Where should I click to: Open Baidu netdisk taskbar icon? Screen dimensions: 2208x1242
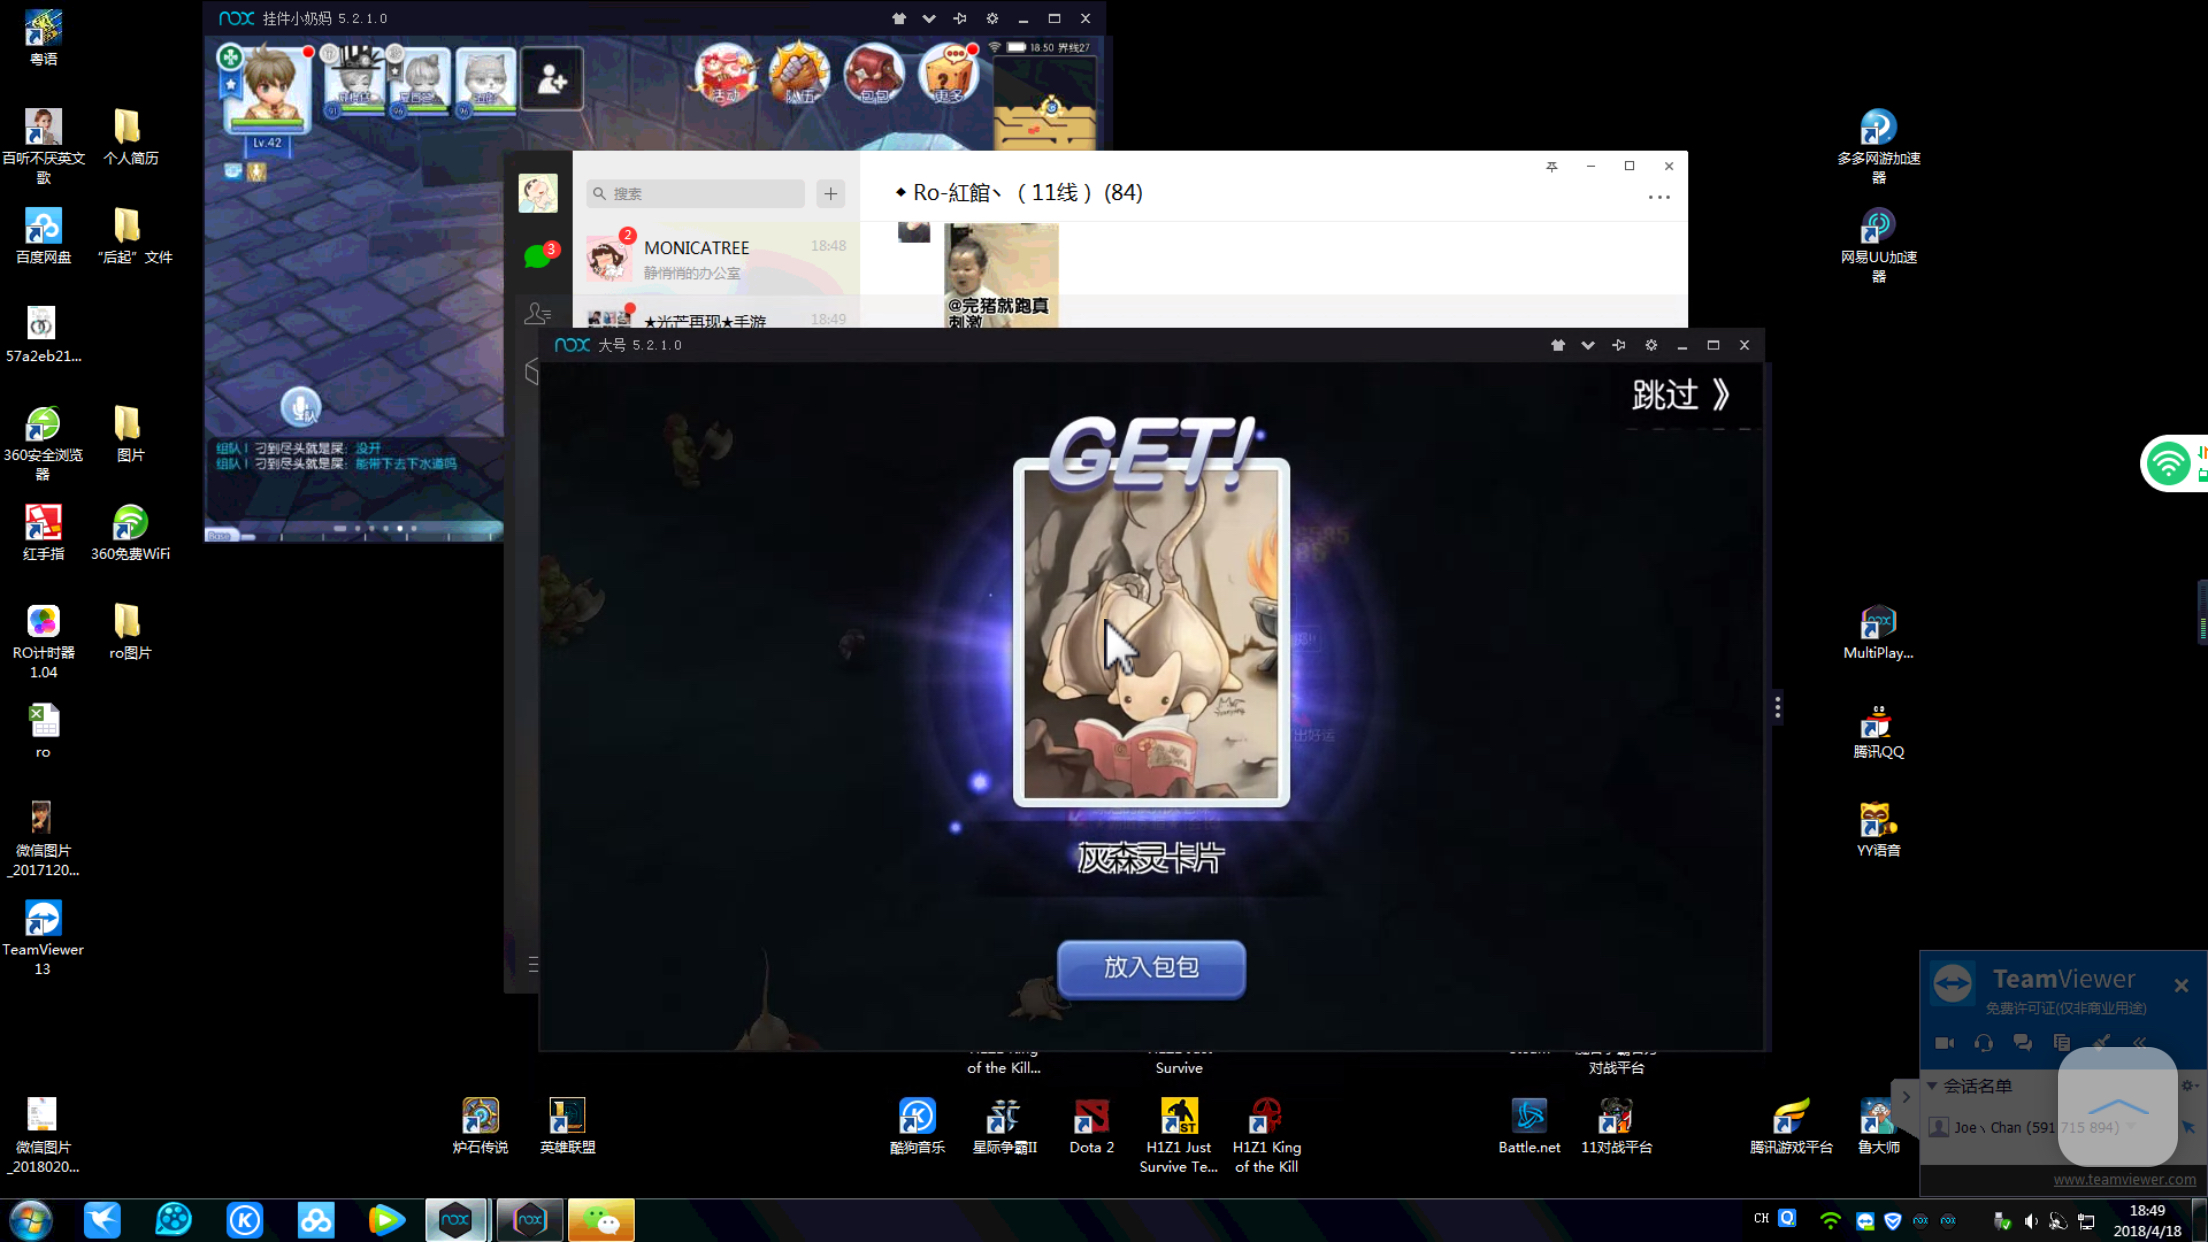pos(316,1220)
